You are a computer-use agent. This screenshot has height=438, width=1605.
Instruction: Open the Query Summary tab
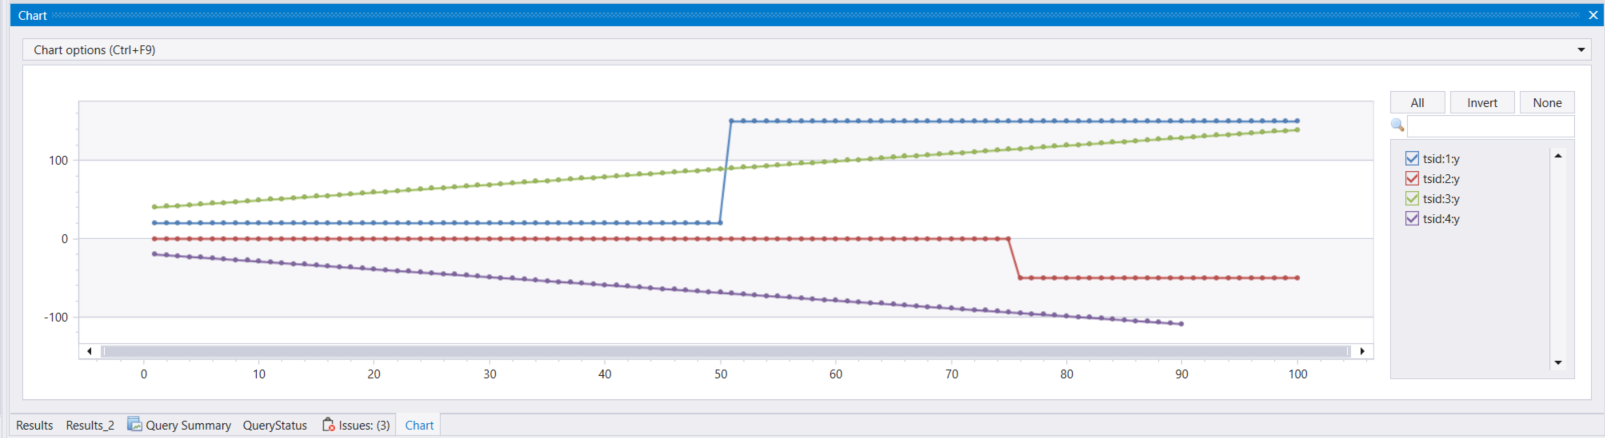pos(179,425)
